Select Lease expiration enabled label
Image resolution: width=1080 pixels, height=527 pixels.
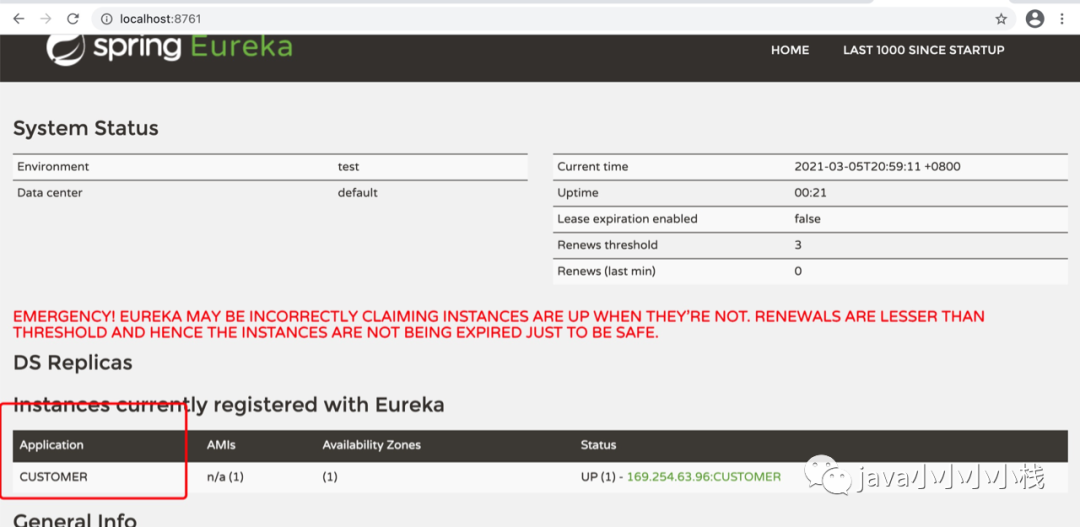pyautogui.click(x=627, y=219)
